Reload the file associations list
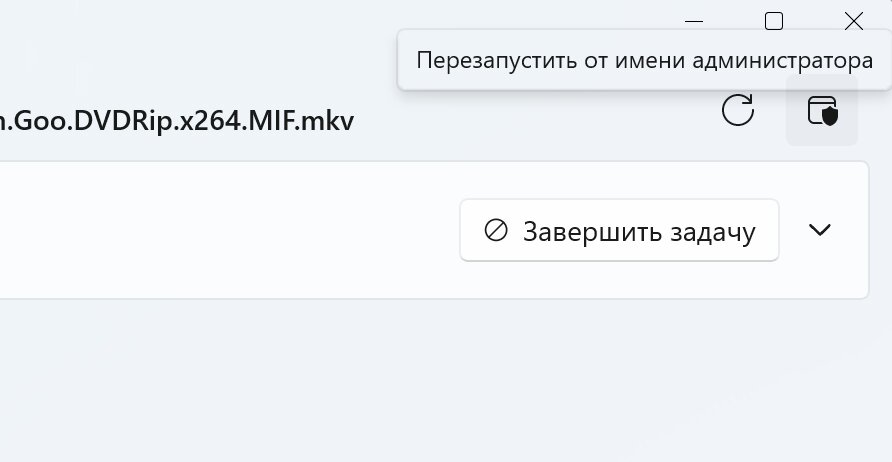 pyautogui.click(x=738, y=110)
